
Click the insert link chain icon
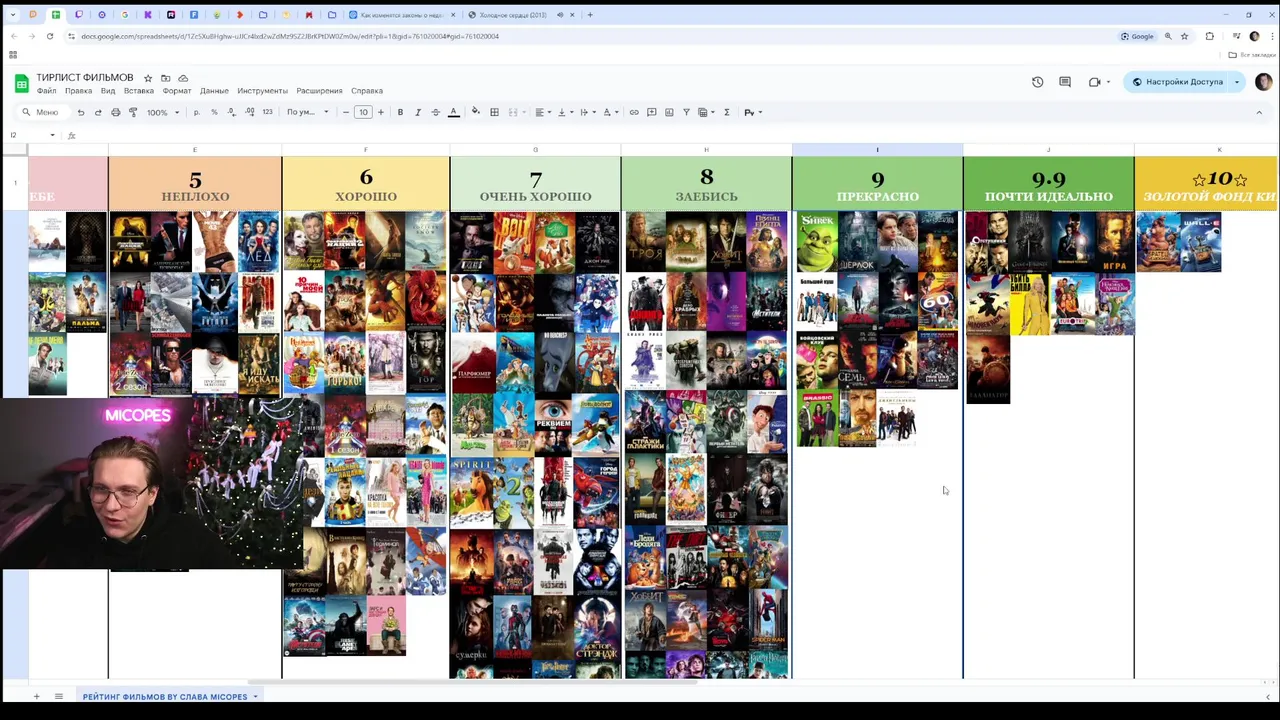633,112
